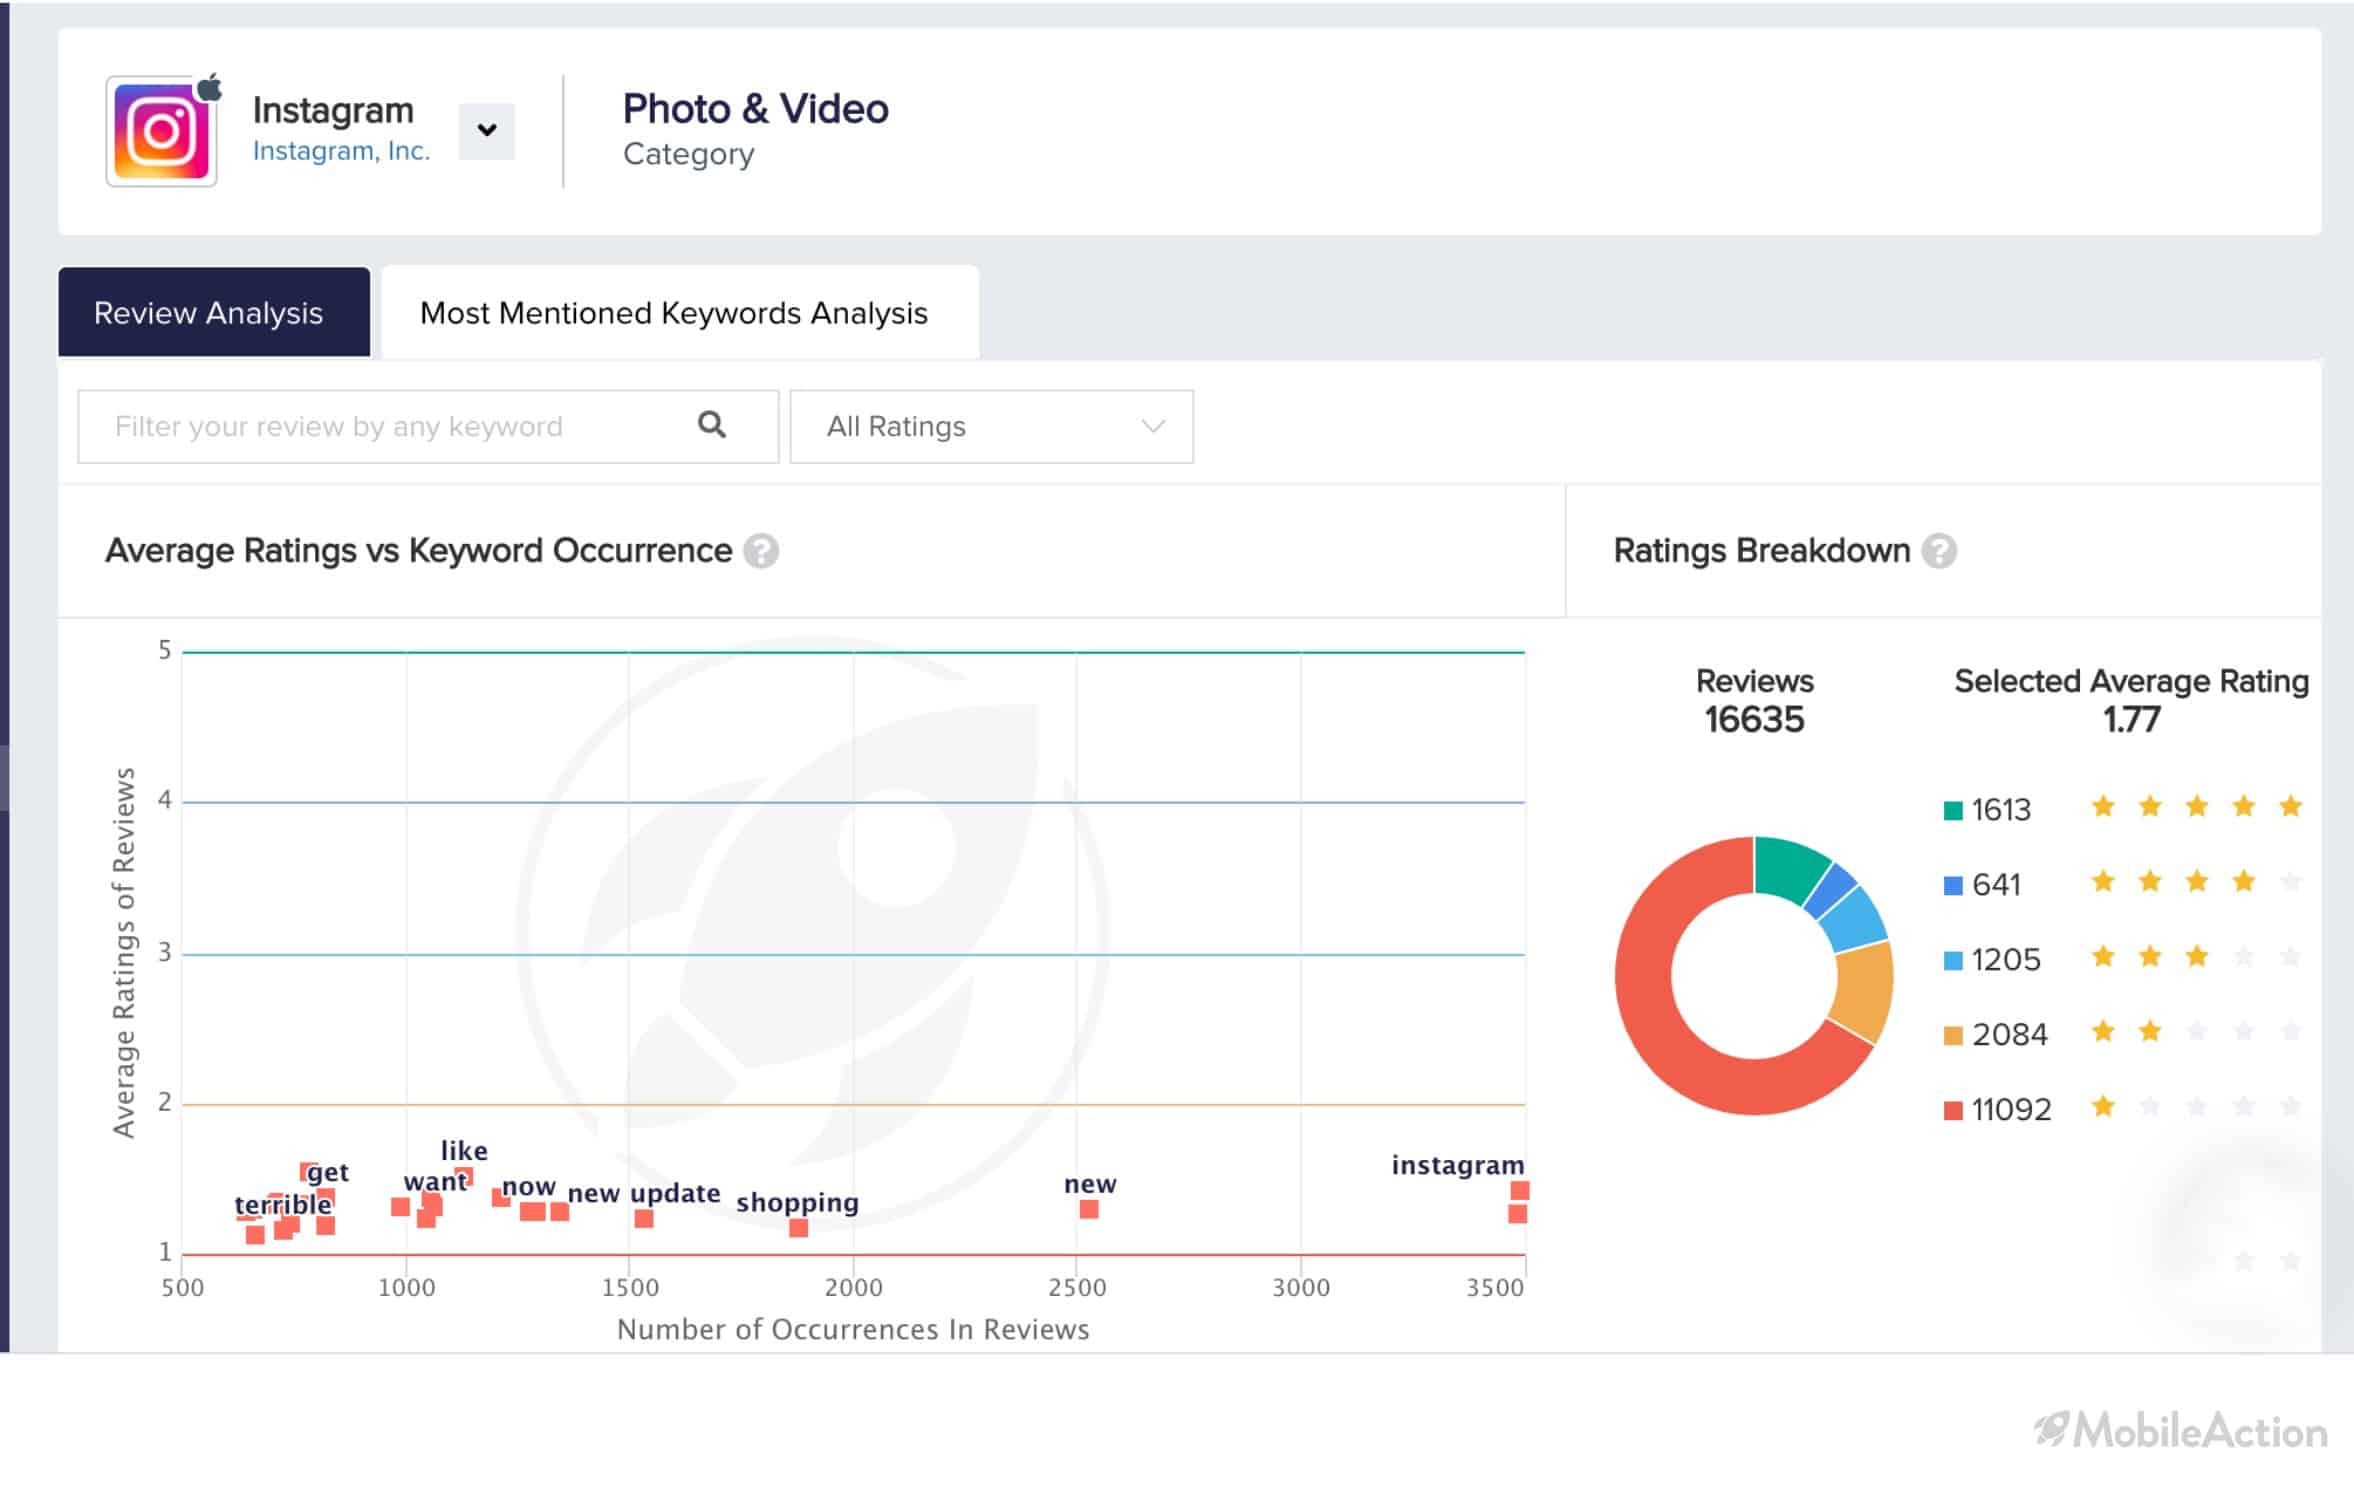This screenshot has width=2354, height=1500.
Task: Toggle the light-blue 1205 legend swatch
Action: pyautogui.click(x=1952, y=960)
